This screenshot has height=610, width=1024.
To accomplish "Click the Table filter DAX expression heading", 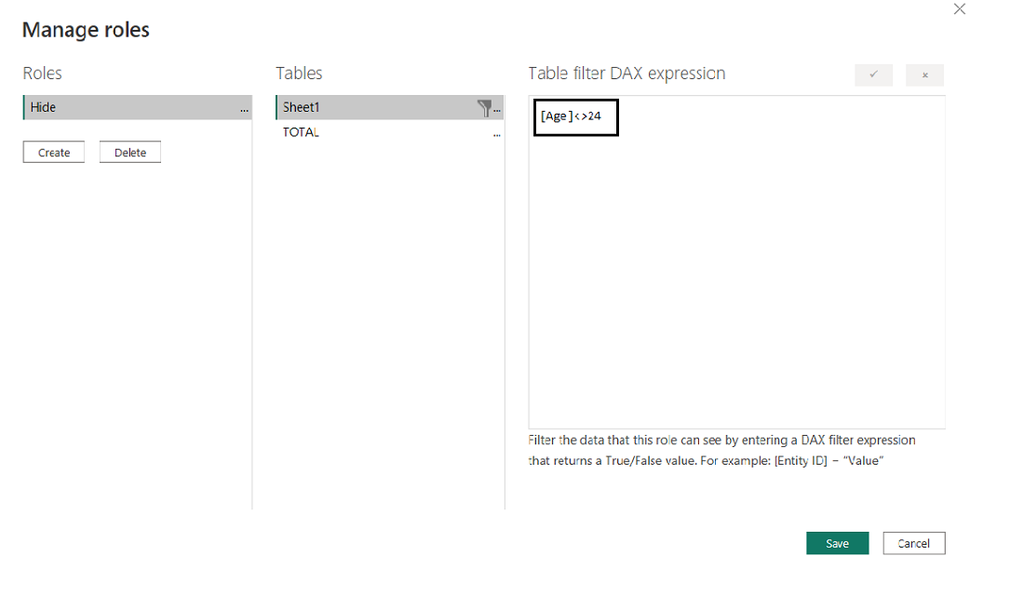I will pos(627,73).
